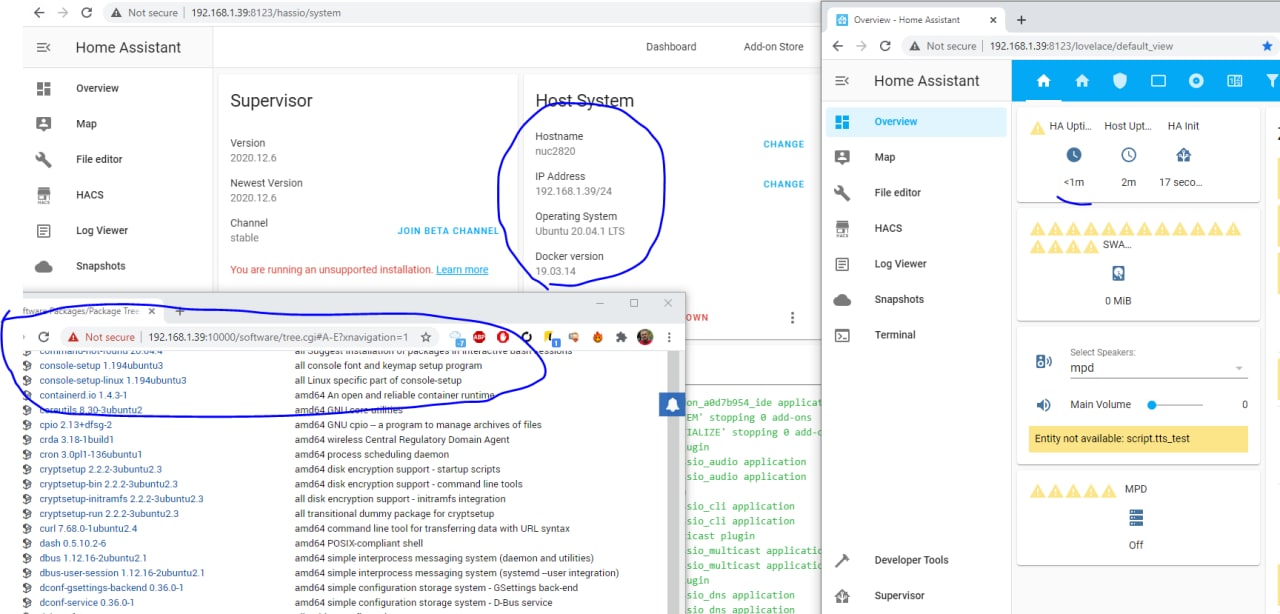Reload the lovelace default_view page

[885, 46]
